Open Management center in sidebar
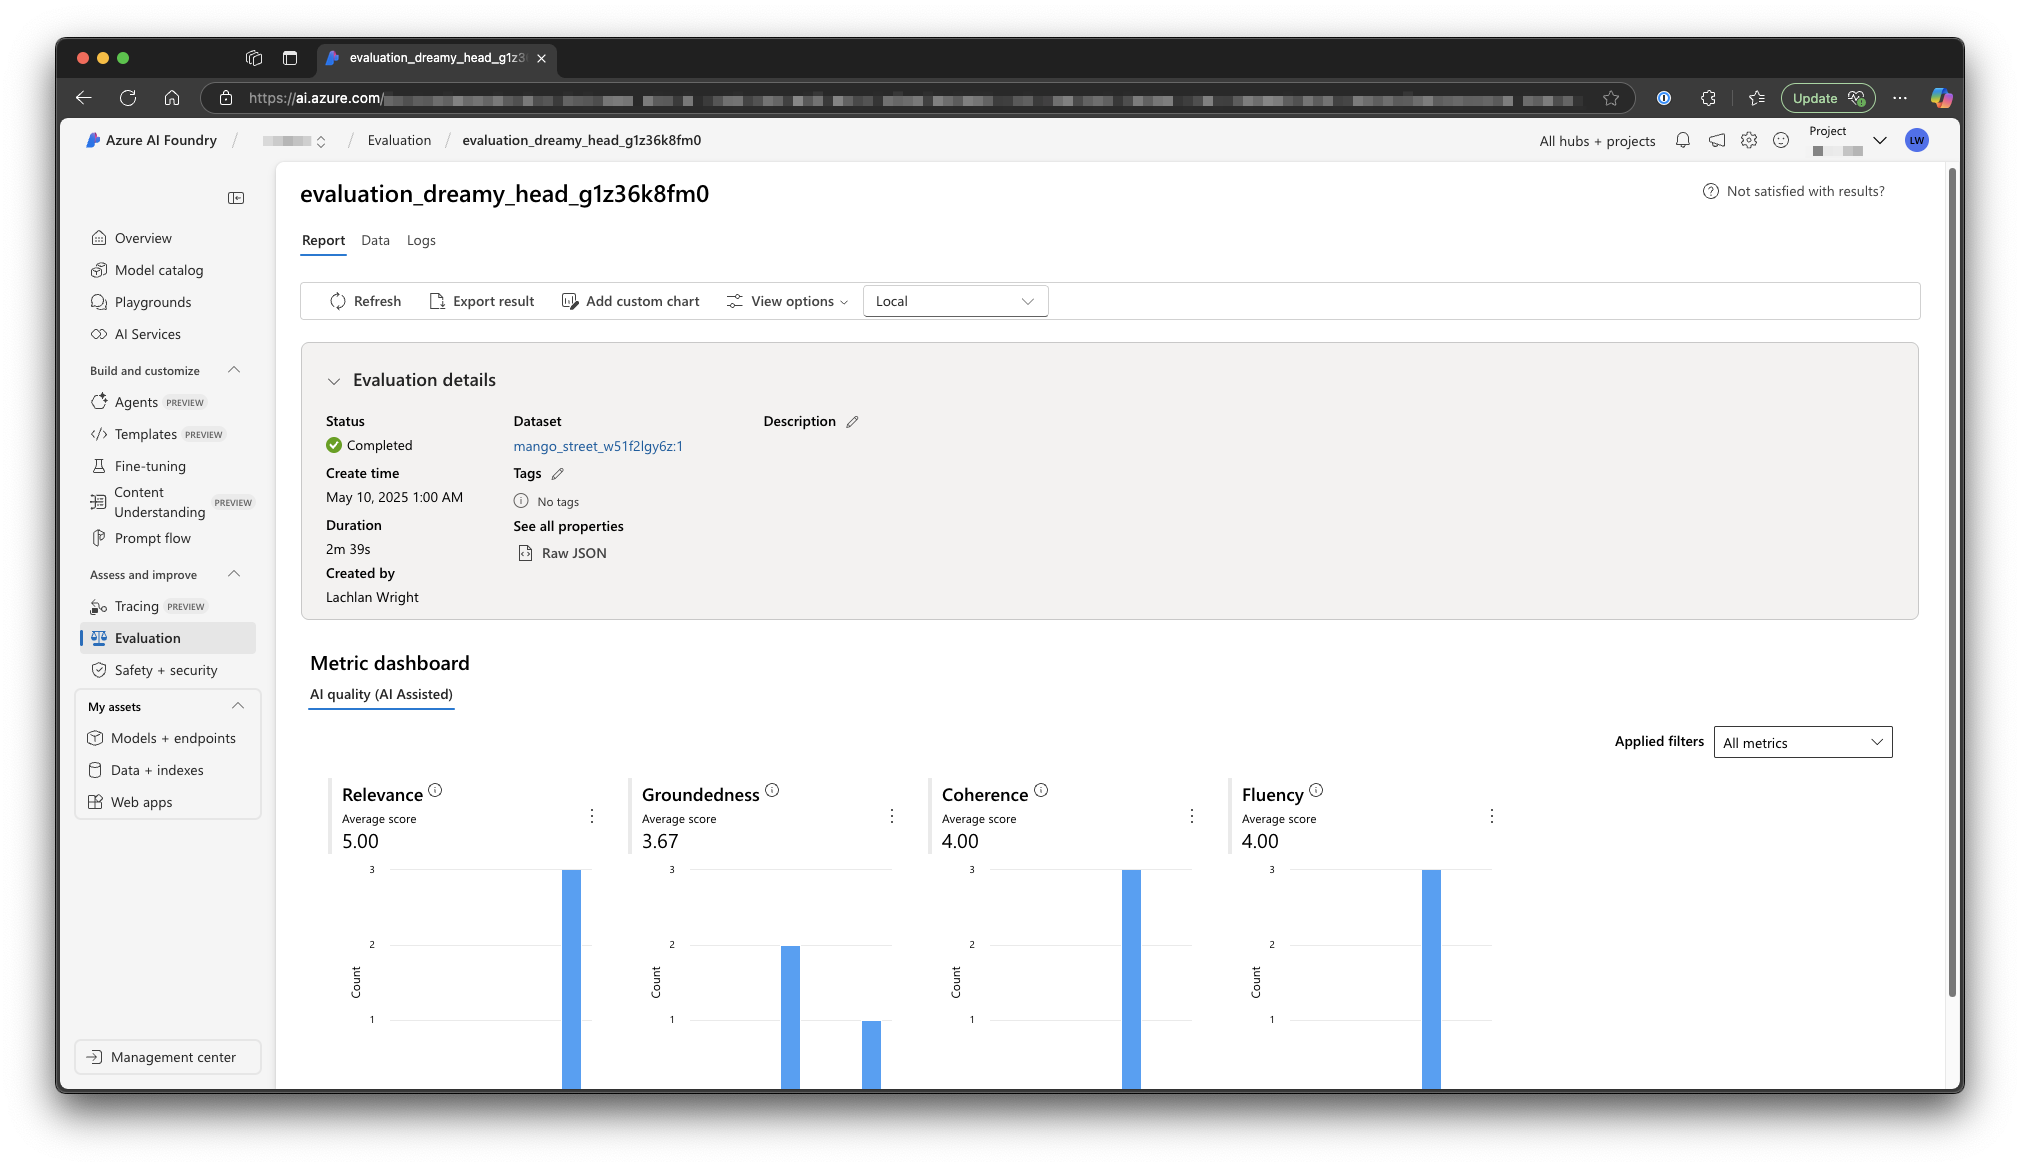Viewport: 2020px width, 1167px height. (168, 1057)
